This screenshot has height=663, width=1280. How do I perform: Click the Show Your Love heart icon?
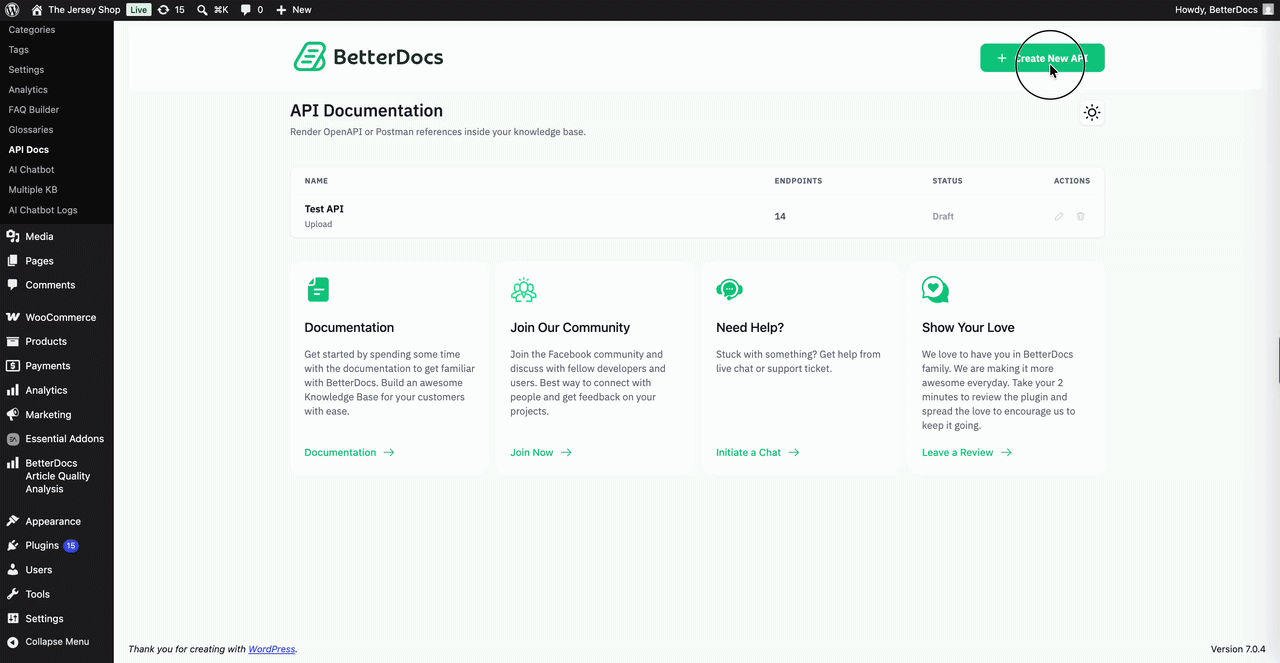[935, 290]
